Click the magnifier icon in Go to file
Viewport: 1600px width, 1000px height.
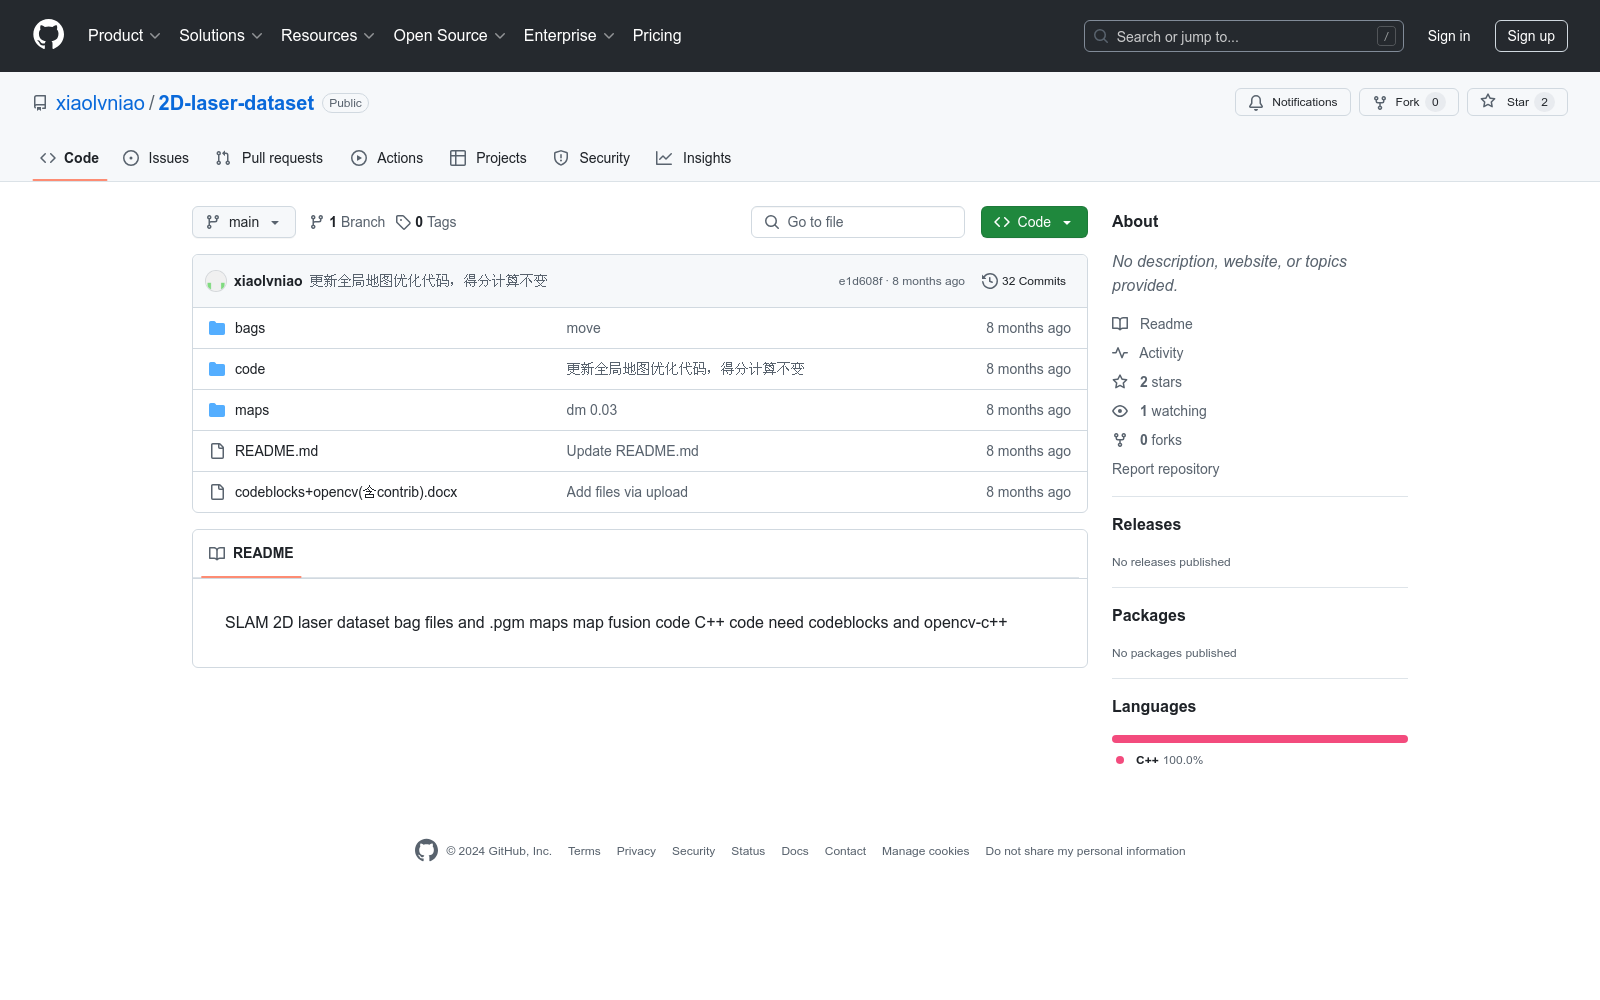point(772,222)
